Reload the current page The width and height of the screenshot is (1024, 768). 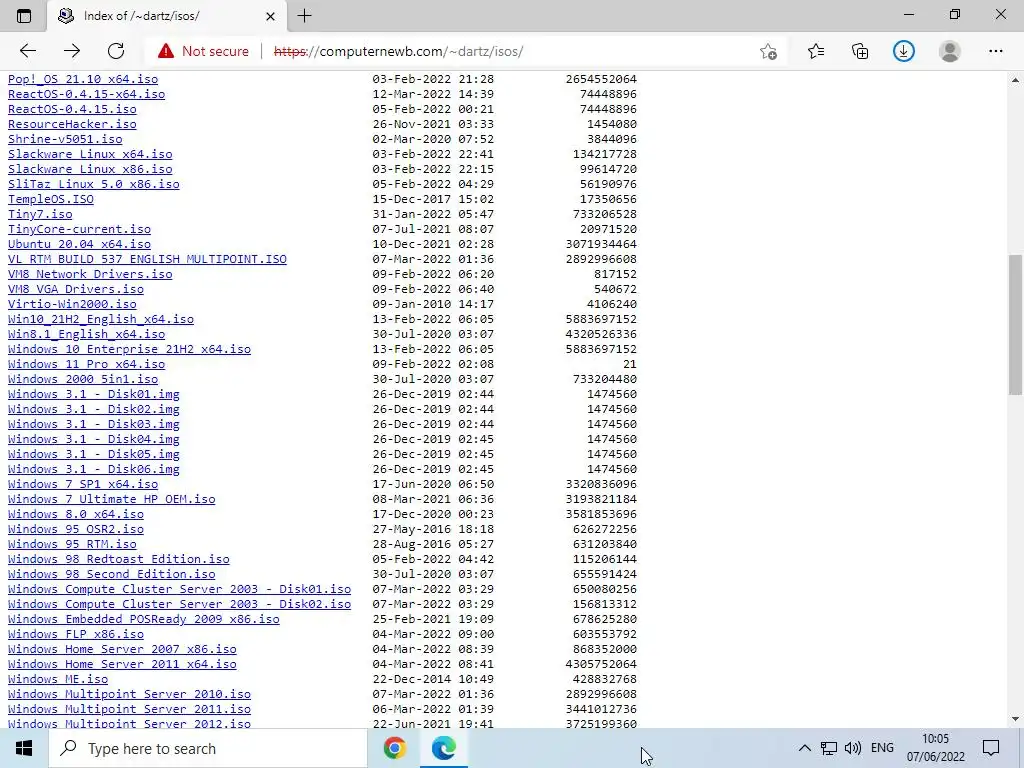coord(116,51)
